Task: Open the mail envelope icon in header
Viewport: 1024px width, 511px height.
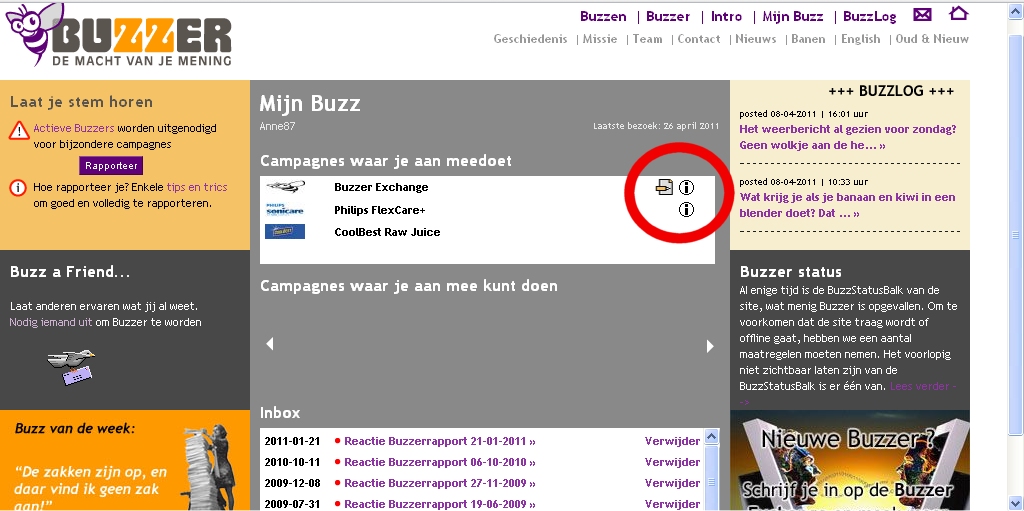Action: pos(922,15)
